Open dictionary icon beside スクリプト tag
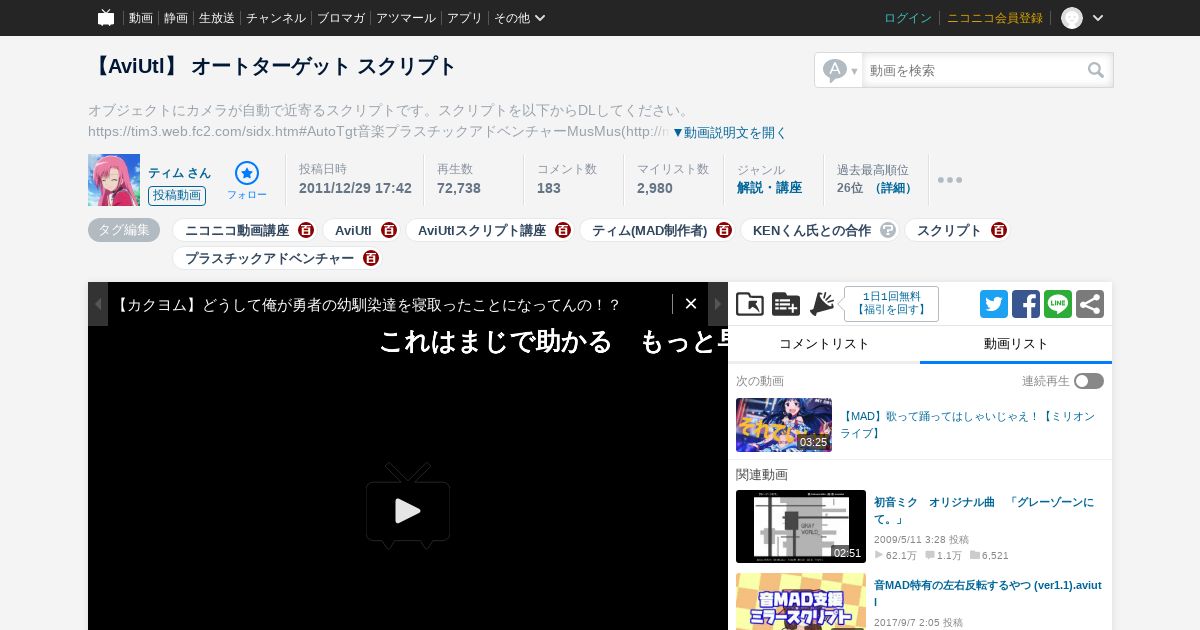Image resolution: width=1200 pixels, height=630 pixels. pos(999,230)
